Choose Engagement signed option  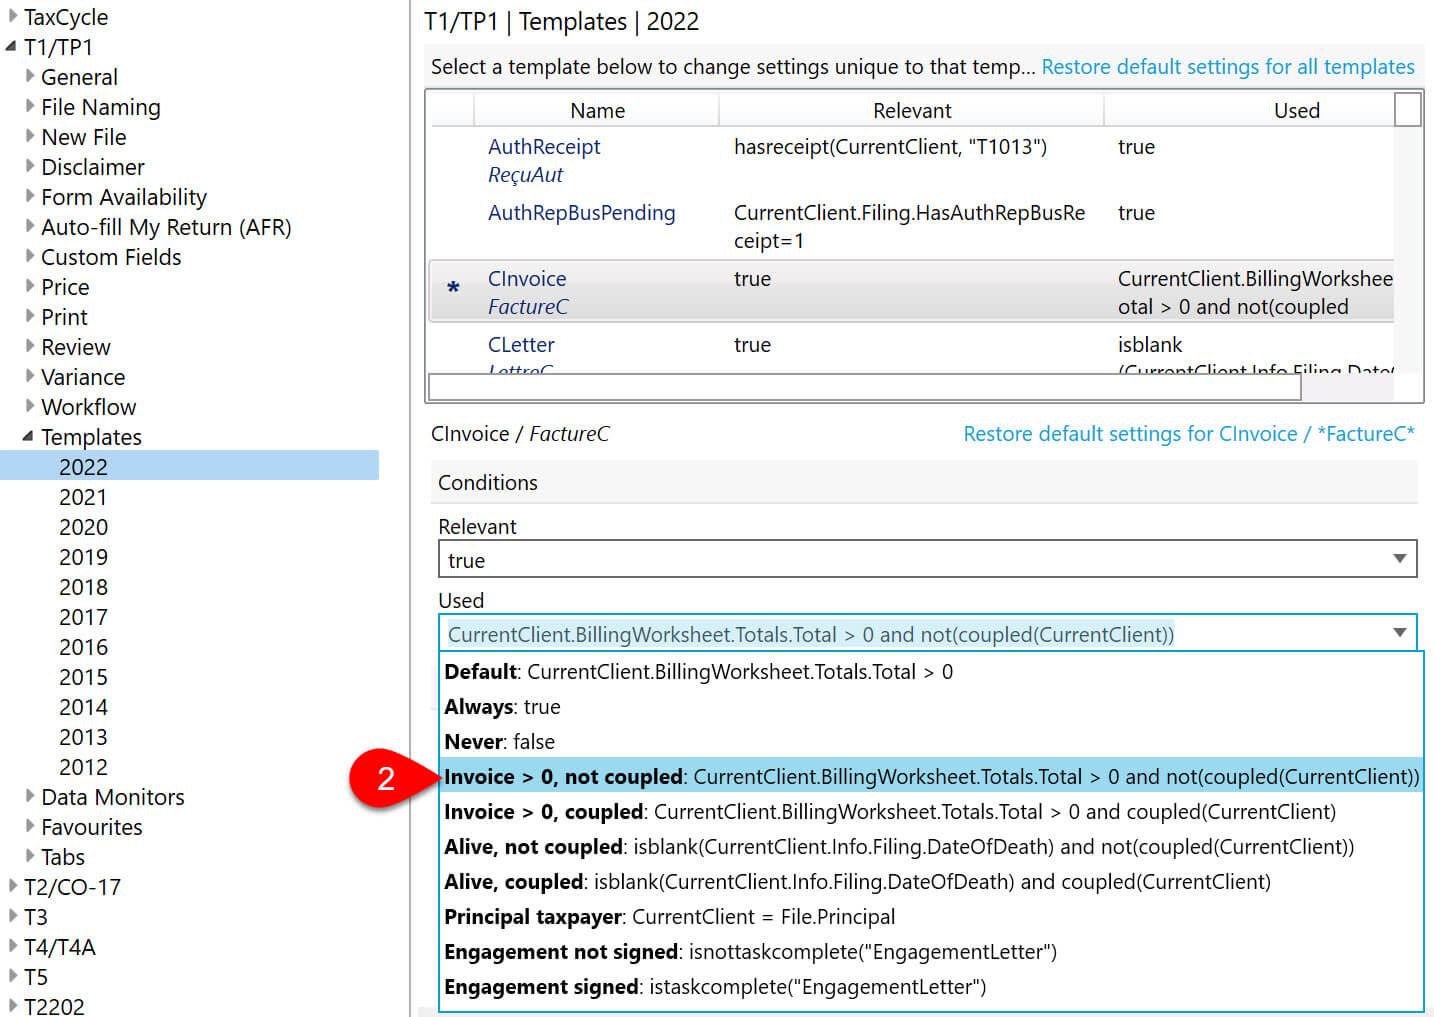coord(931,987)
